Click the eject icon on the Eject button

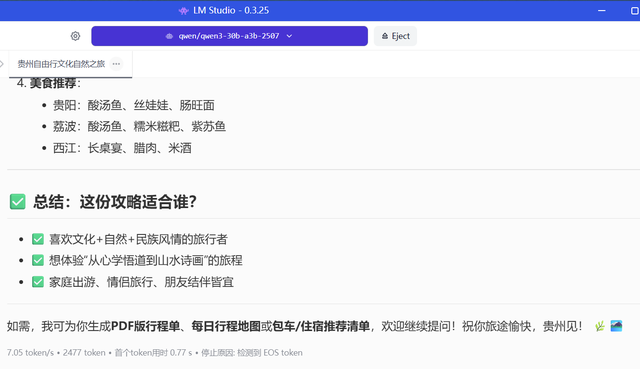coord(385,36)
